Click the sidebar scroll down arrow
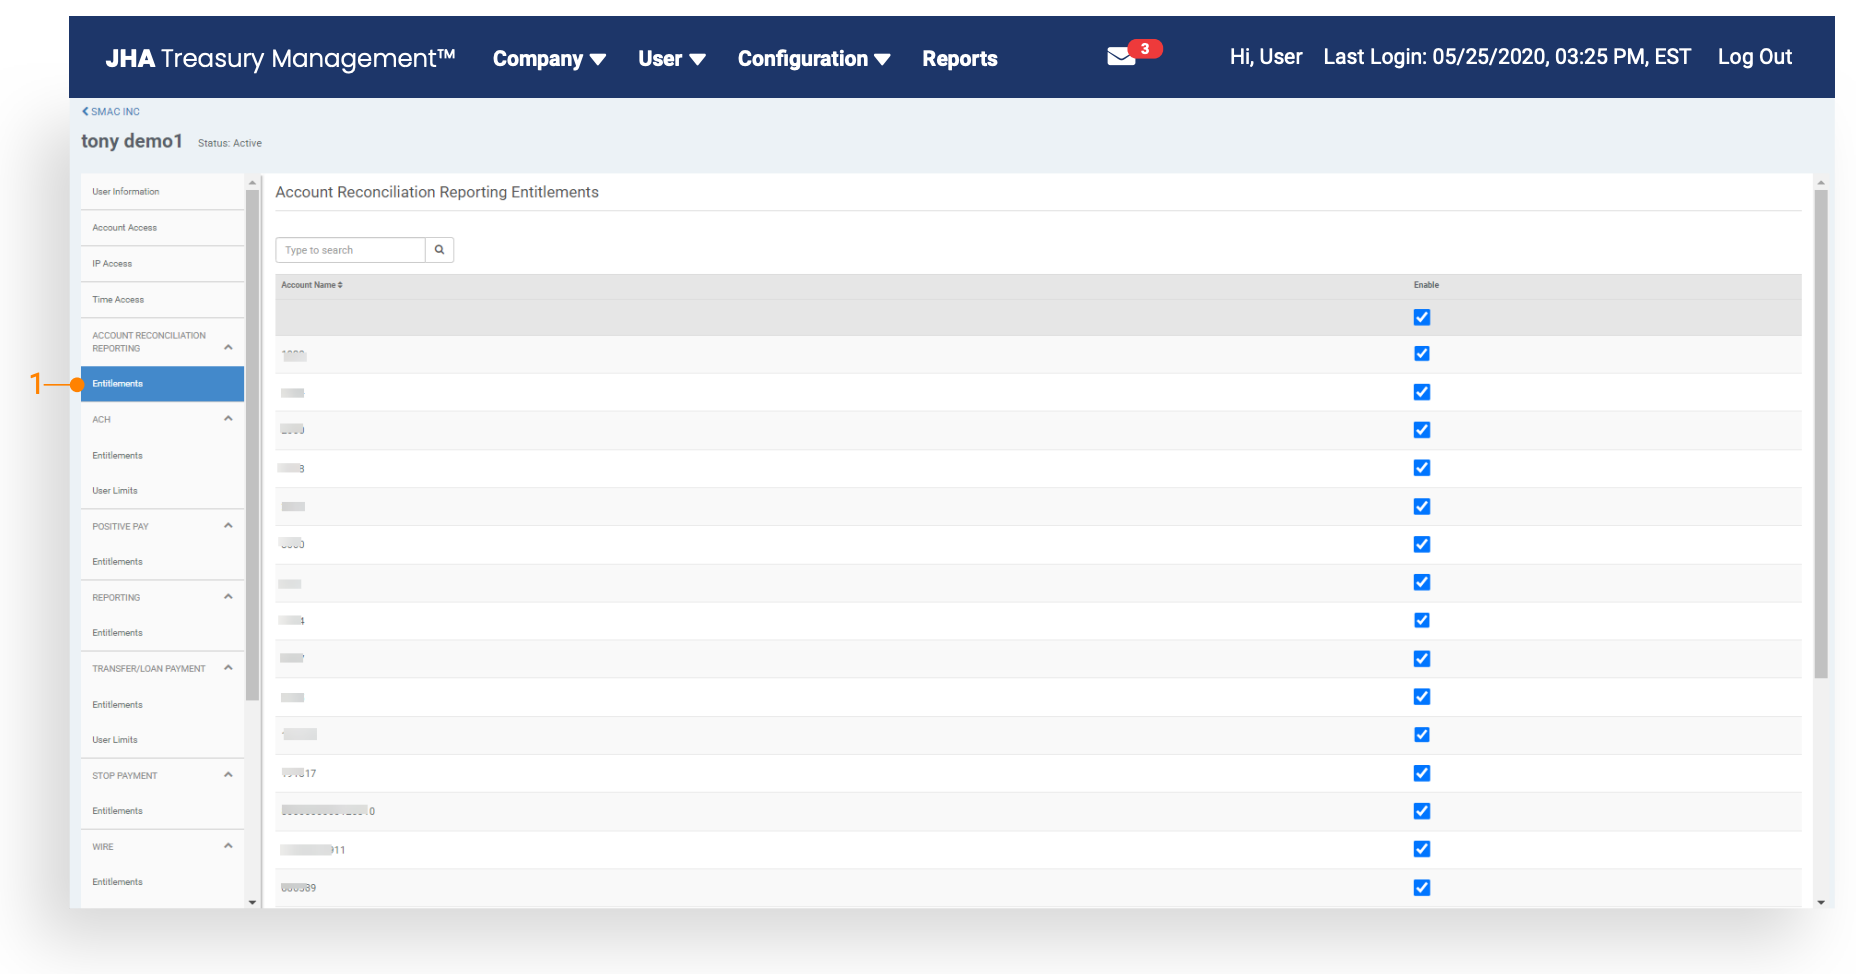Image resolution: width=1856 pixels, height=974 pixels. click(252, 902)
